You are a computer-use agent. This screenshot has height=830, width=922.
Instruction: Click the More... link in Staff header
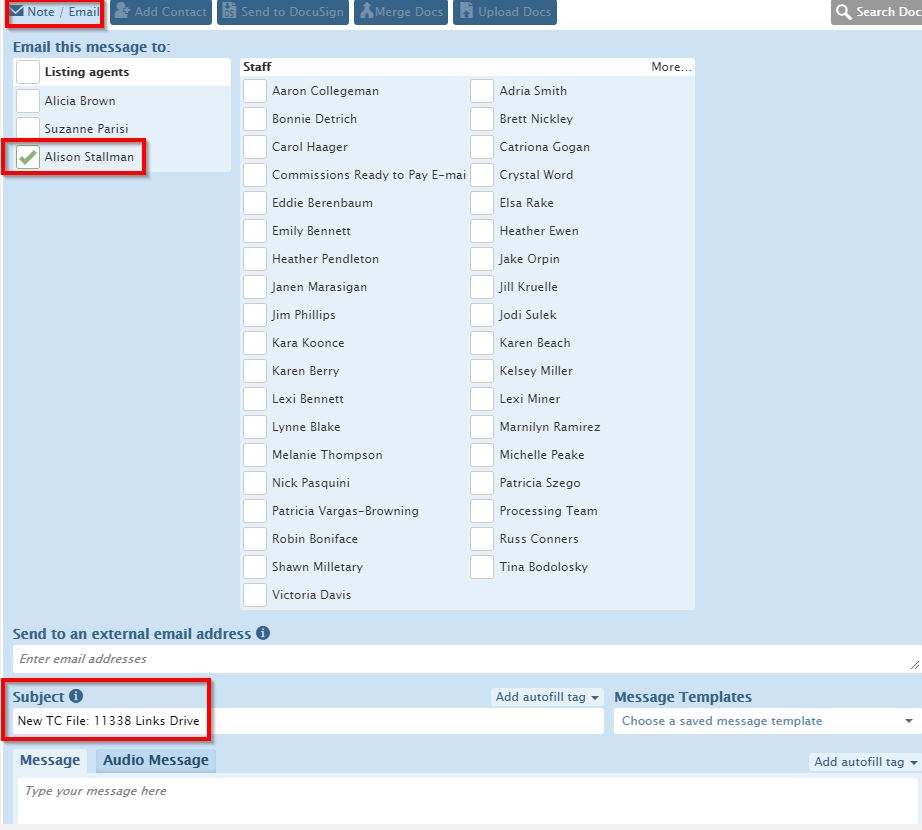[671, 67]
